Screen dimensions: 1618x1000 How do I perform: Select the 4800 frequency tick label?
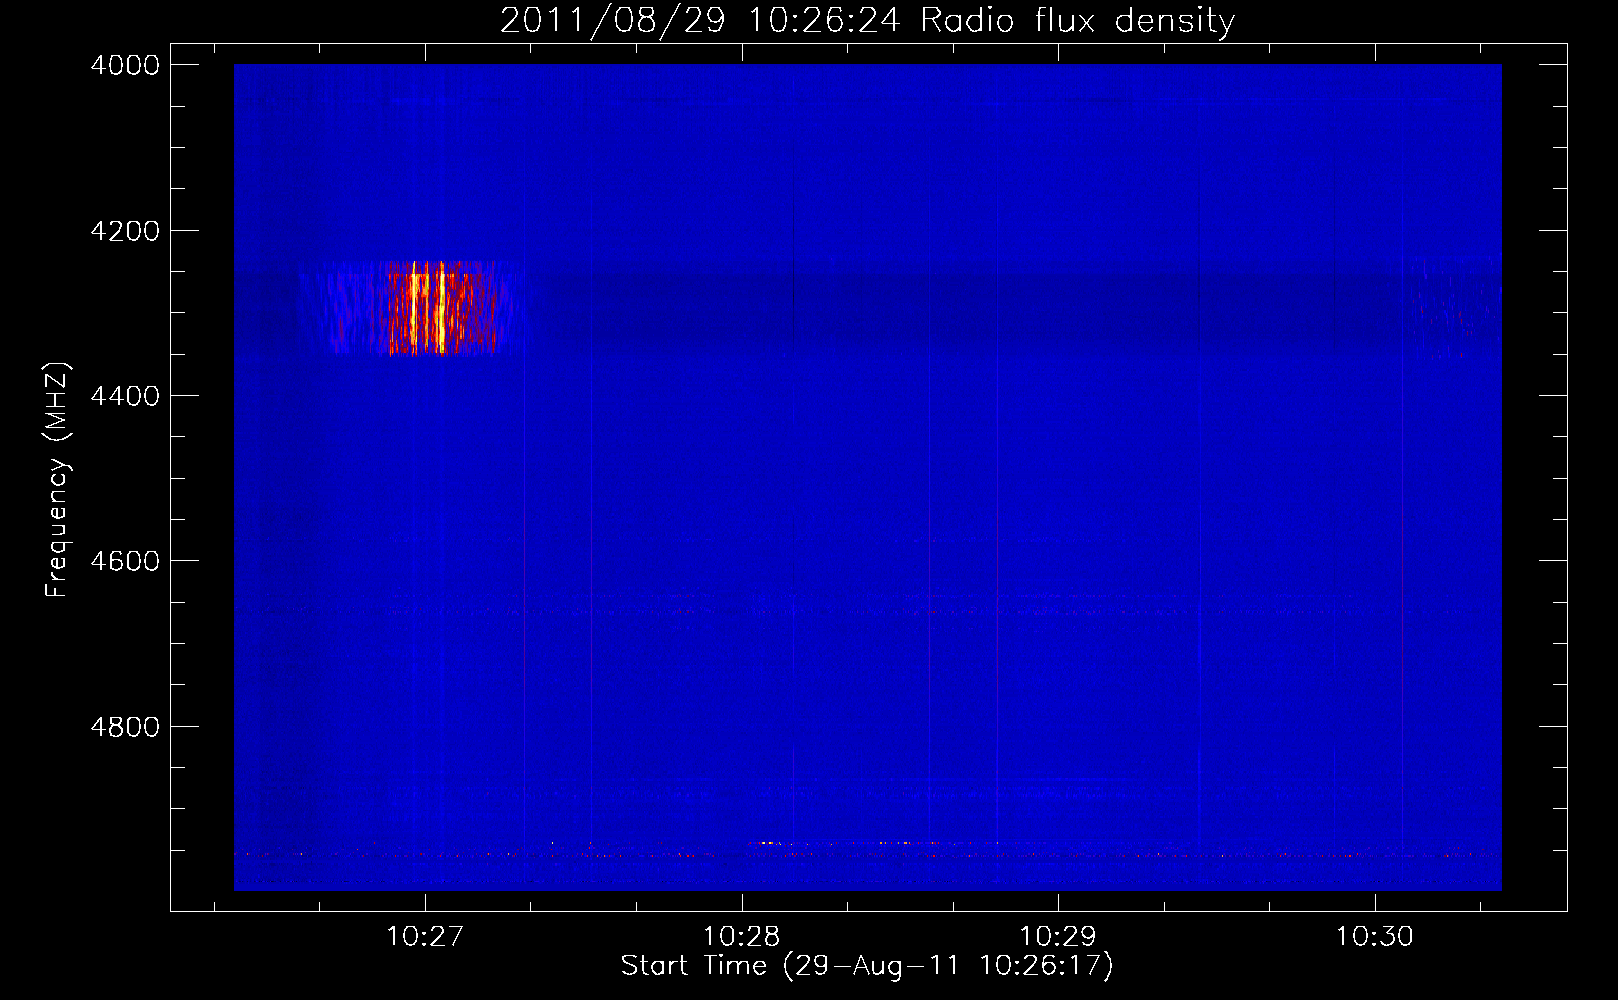click(x=125, y=726)
